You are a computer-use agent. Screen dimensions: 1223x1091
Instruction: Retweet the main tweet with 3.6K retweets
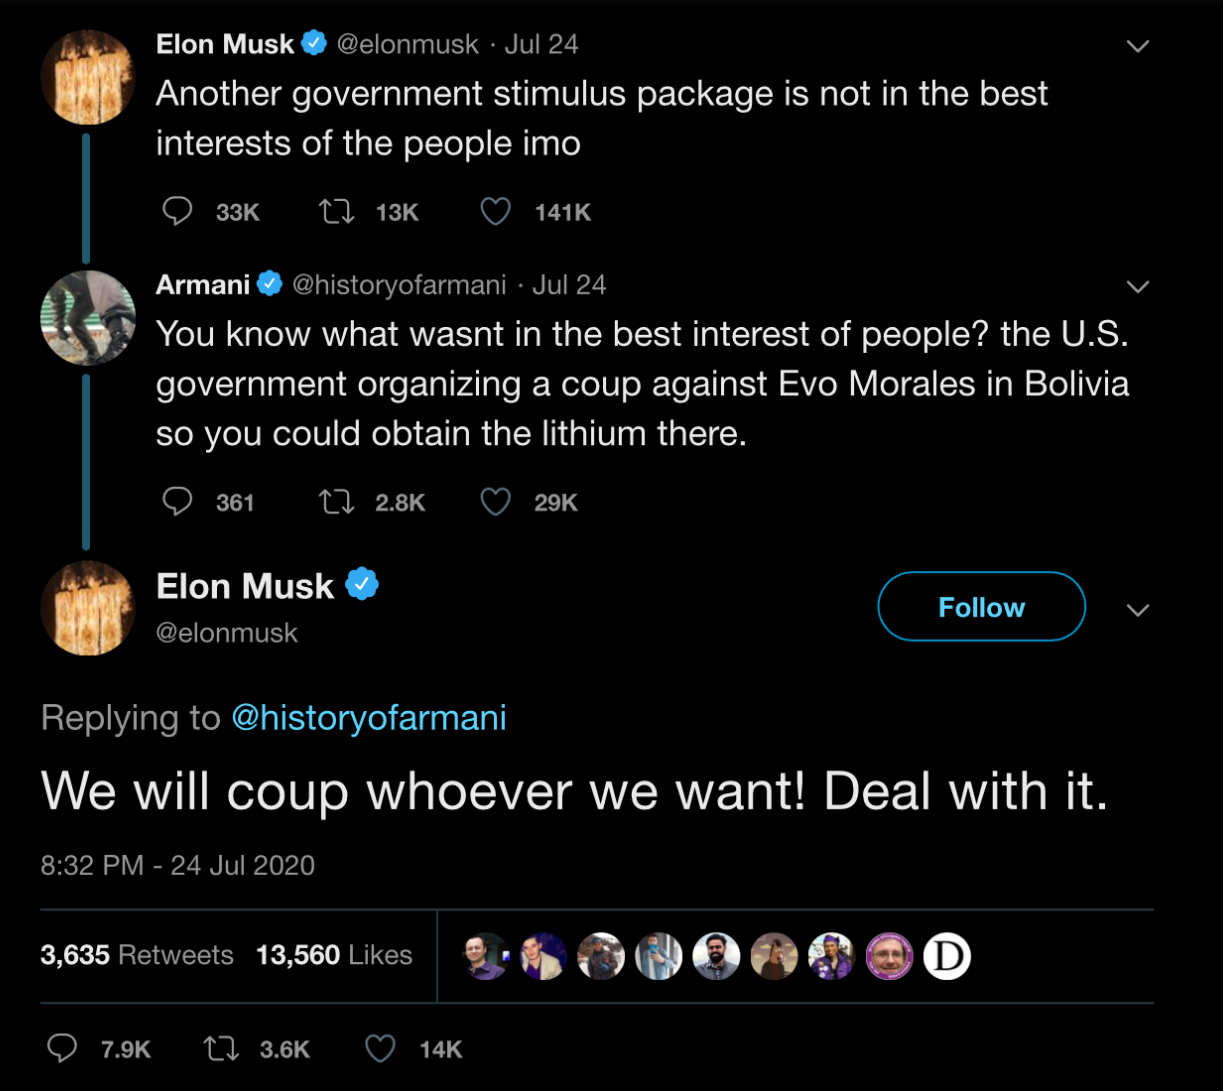pos(219,1048)
